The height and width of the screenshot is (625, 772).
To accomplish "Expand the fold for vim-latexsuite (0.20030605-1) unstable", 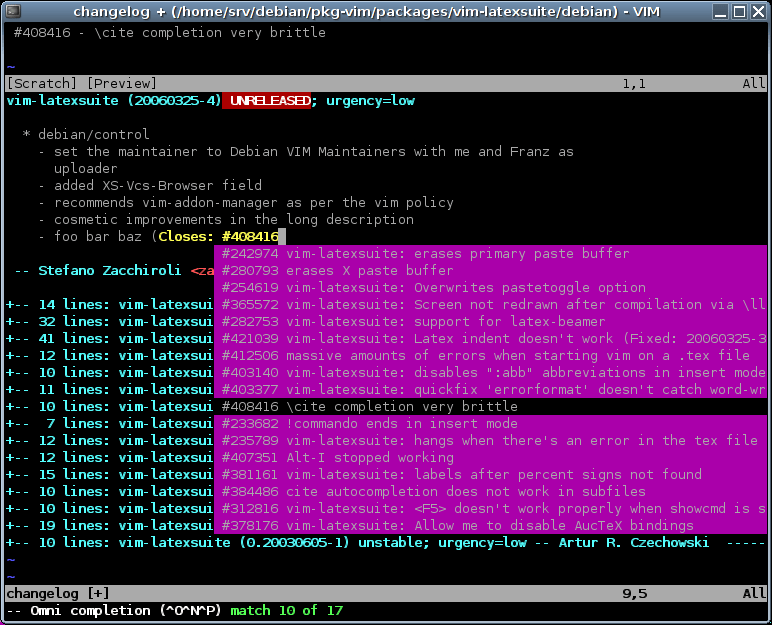I will coord(386,542).
